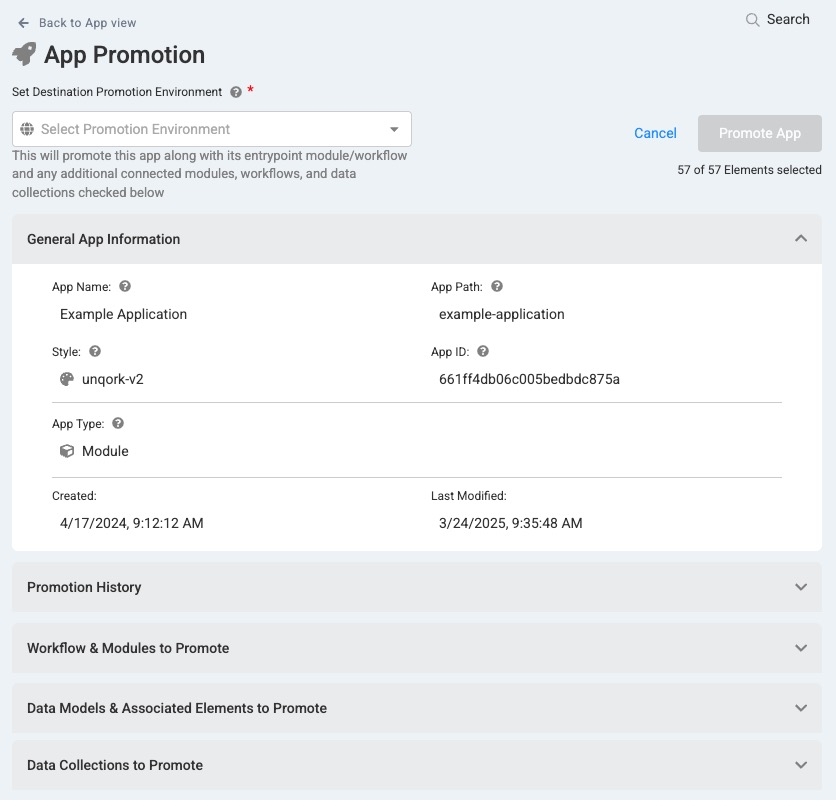The image size is (836, 806).
Task: Click the globe icon in environment selector
Action: click(x=27, y=129)
